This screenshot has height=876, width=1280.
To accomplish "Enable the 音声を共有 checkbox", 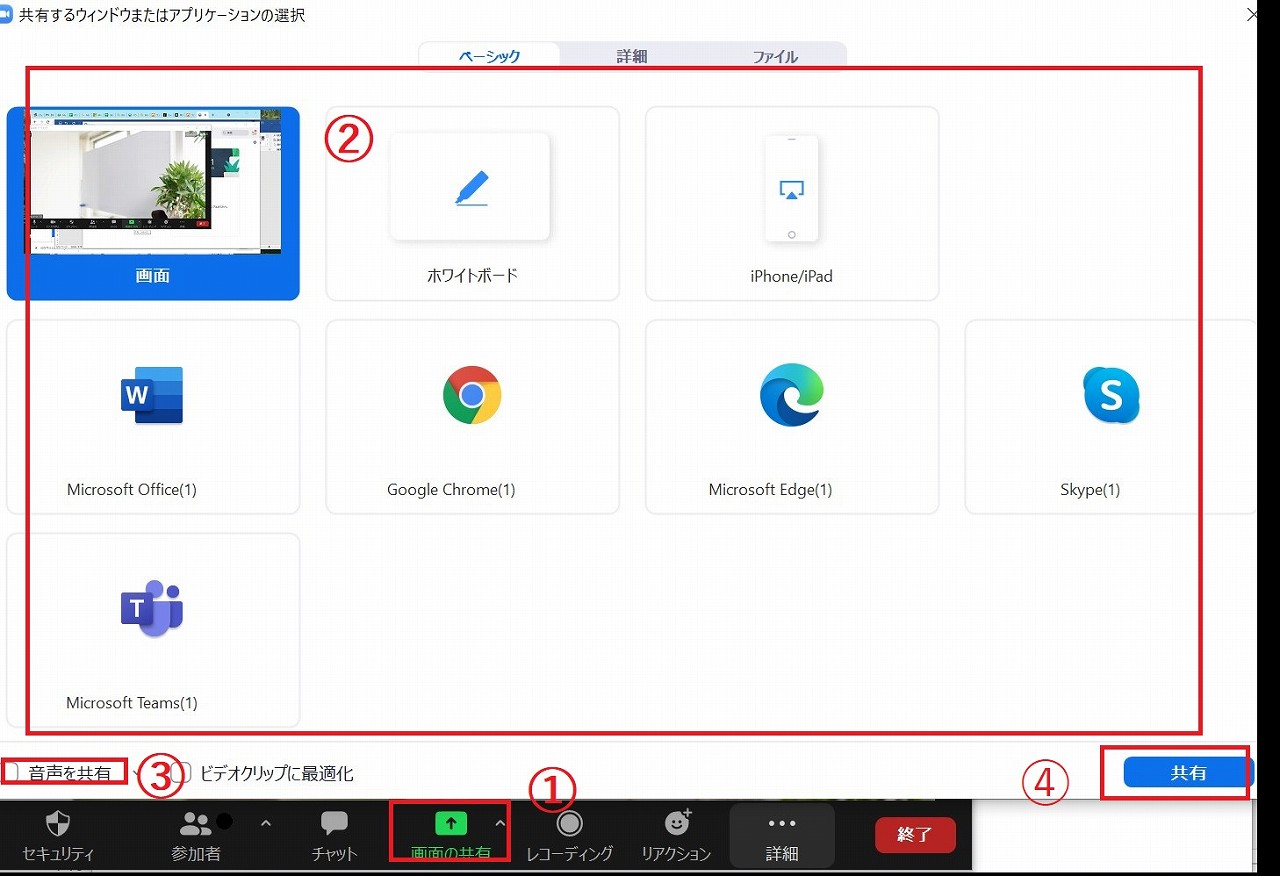I will coord(11,772).
